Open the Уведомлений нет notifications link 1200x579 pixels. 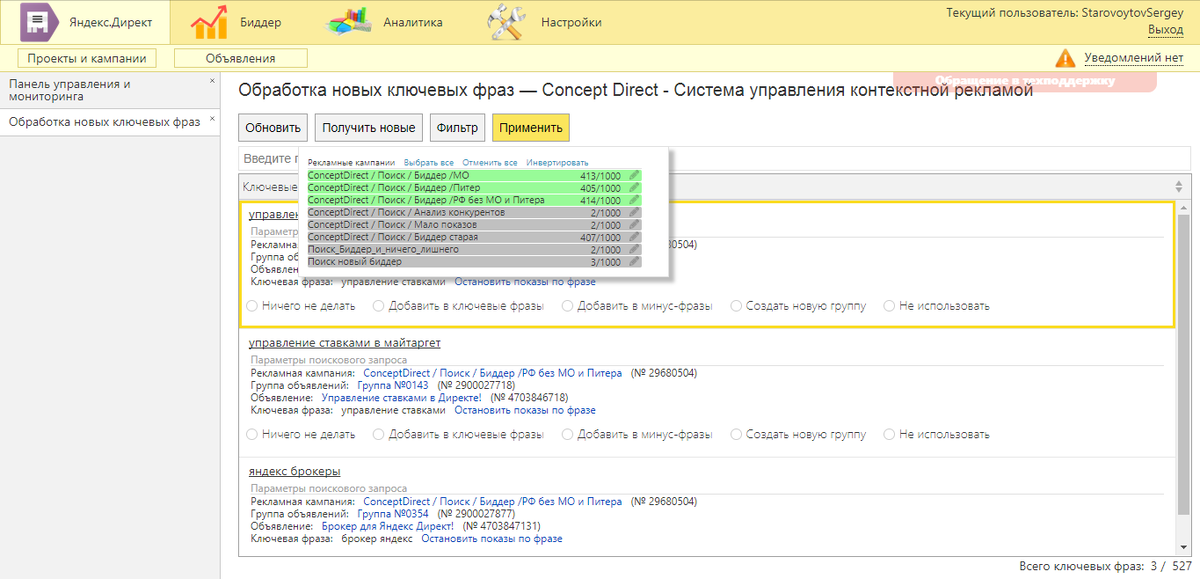(1134, 58)
